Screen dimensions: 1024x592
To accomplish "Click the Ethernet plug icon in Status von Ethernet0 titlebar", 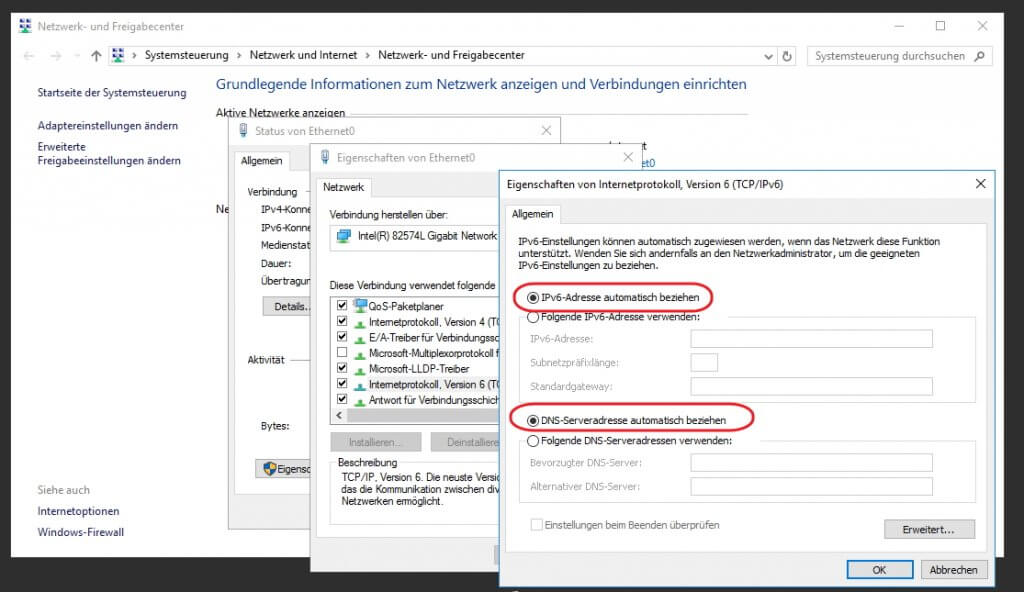I will [x=241, y=130].
